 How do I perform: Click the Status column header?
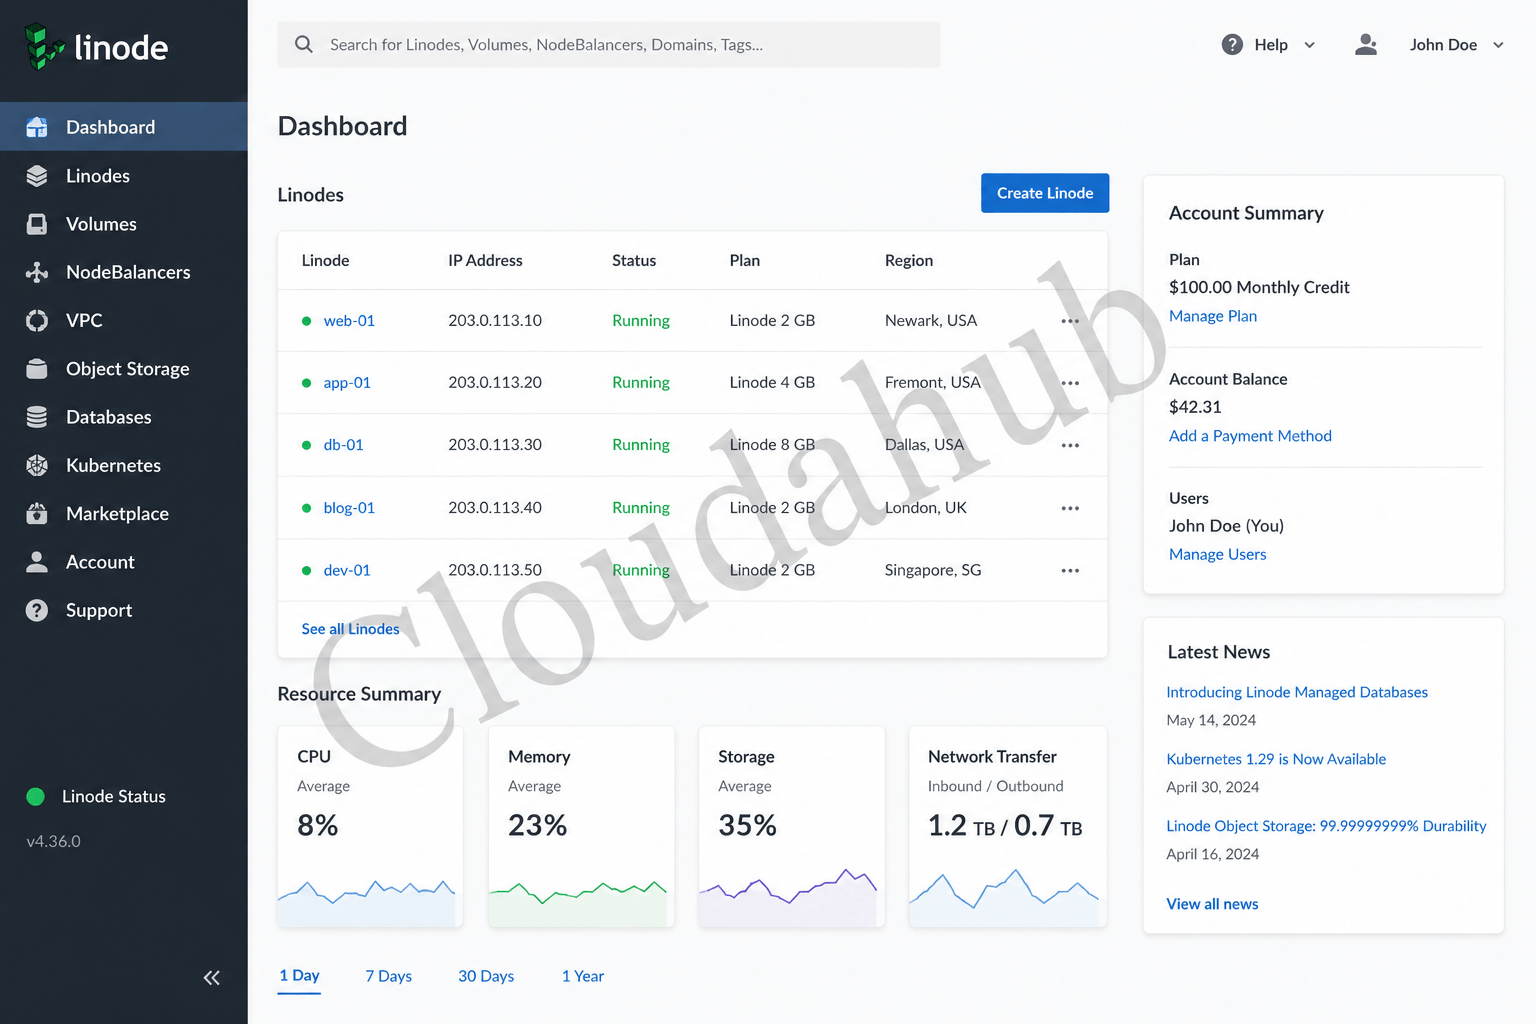[634, 260]
